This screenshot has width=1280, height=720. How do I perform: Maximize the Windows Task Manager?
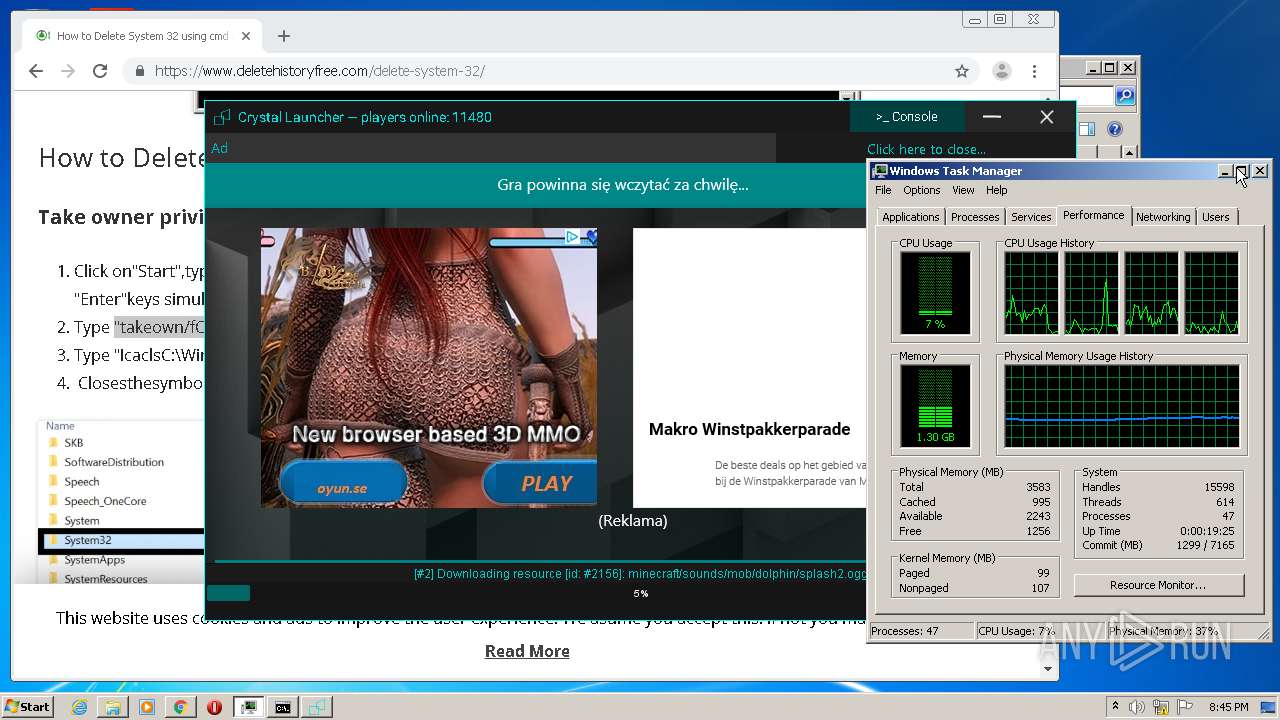click(x=1242, y=171)
